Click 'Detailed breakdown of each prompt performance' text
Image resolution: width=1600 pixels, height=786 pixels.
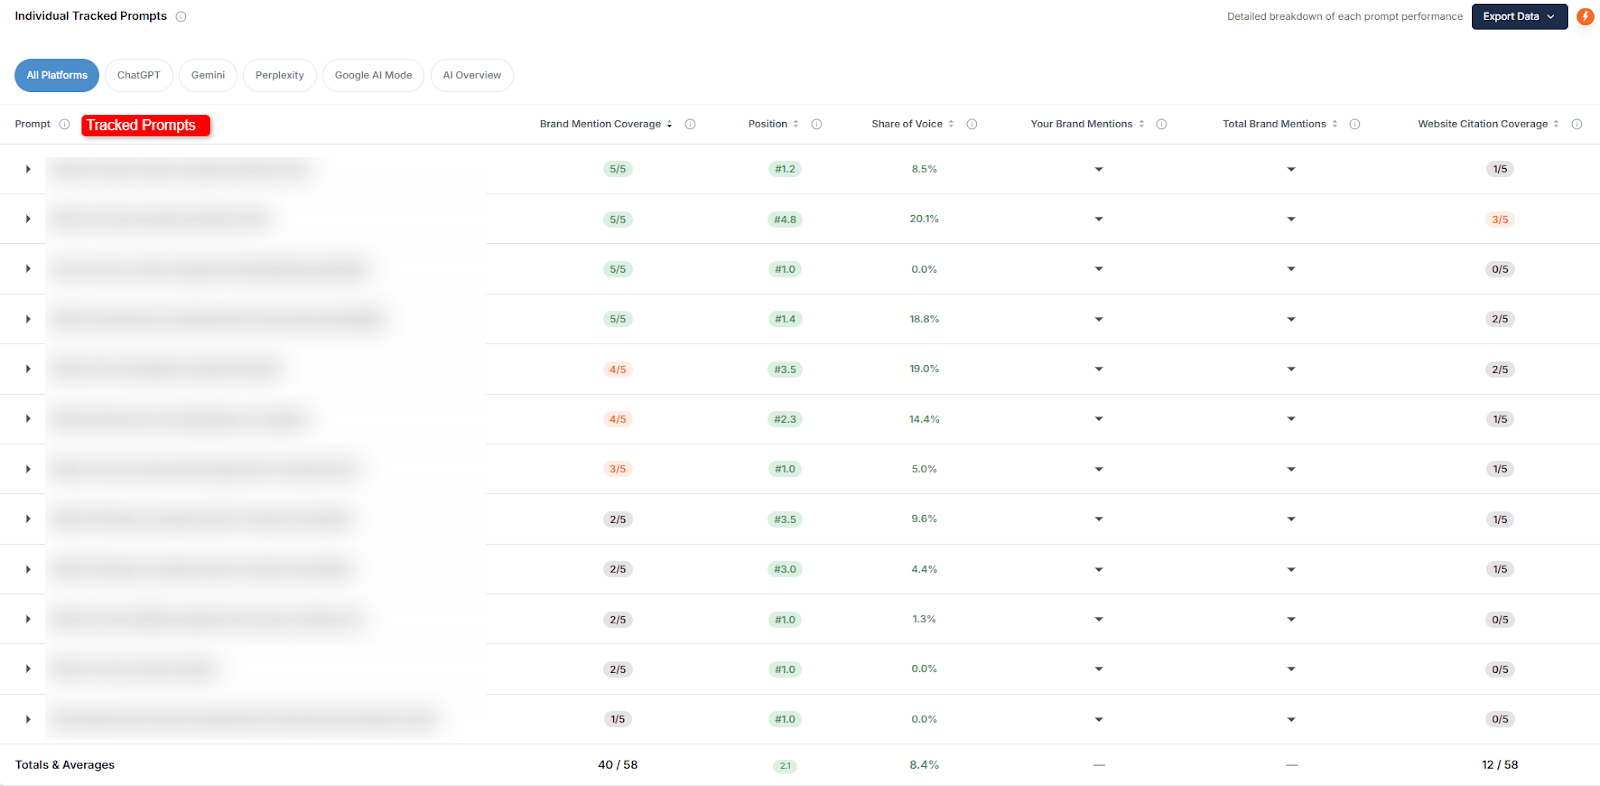coord(1345,17)
